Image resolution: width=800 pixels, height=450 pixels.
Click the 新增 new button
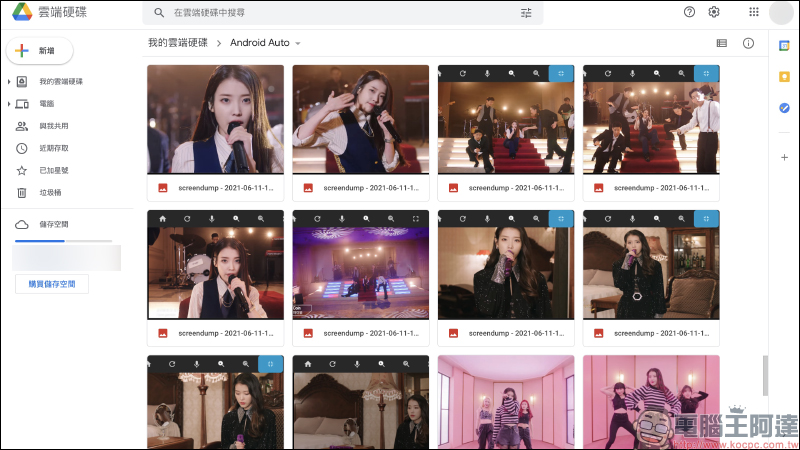tap(39, 51)
